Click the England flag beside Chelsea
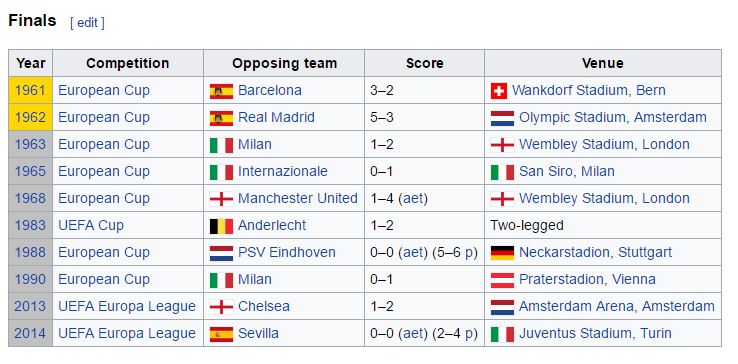Screen dimensions: 738x364 (221, 307)
